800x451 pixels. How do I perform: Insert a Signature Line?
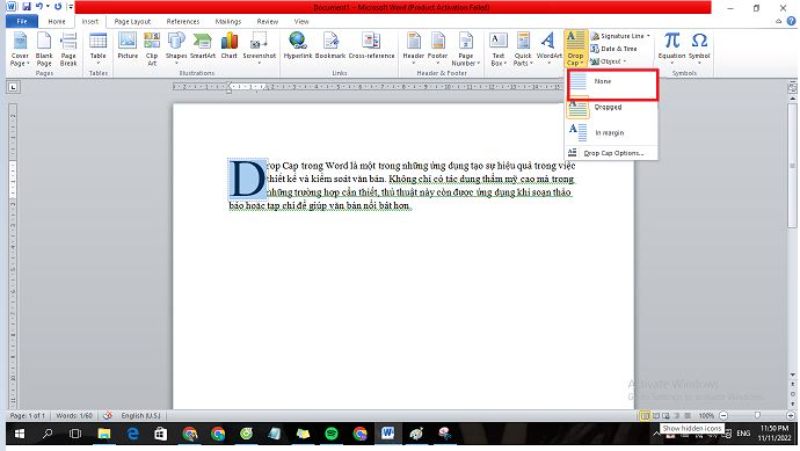(620, 36)
